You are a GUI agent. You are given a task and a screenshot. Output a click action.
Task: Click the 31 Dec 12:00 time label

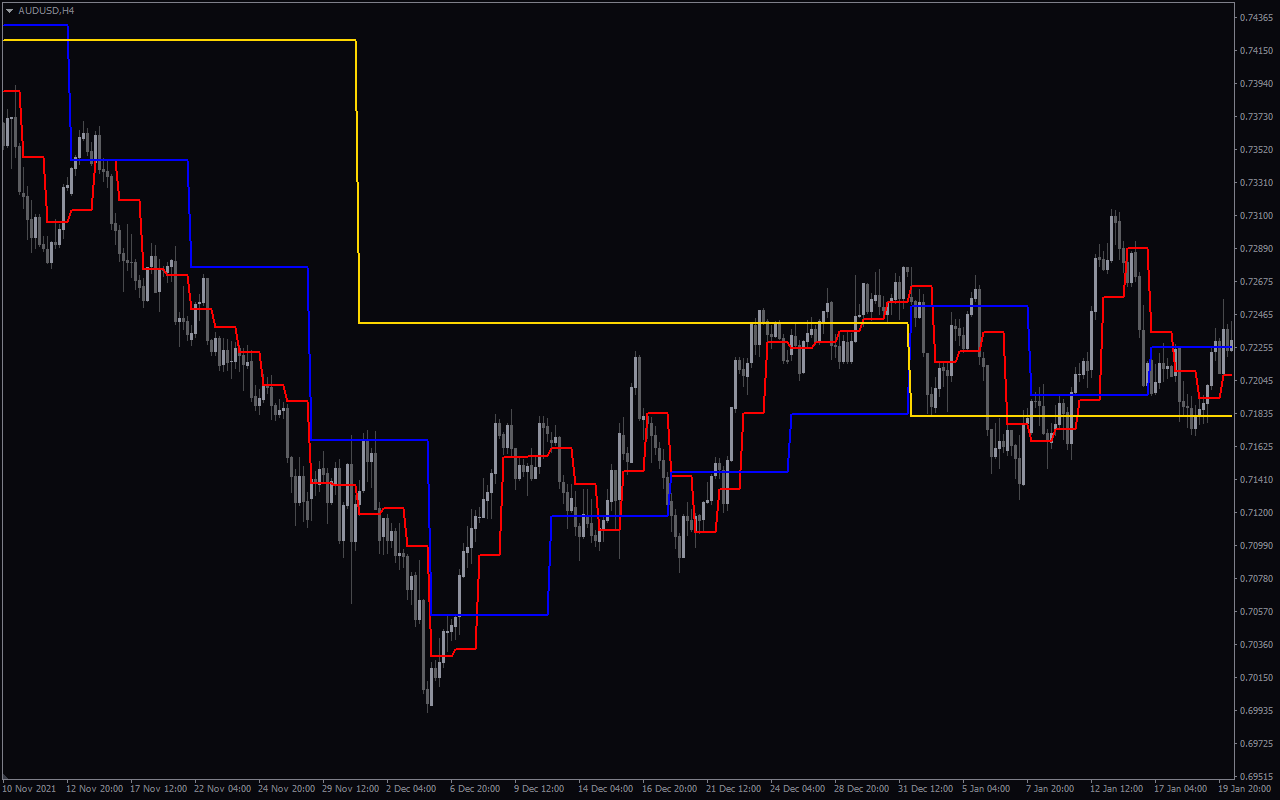pyautogui.click(x=926, y=789)
